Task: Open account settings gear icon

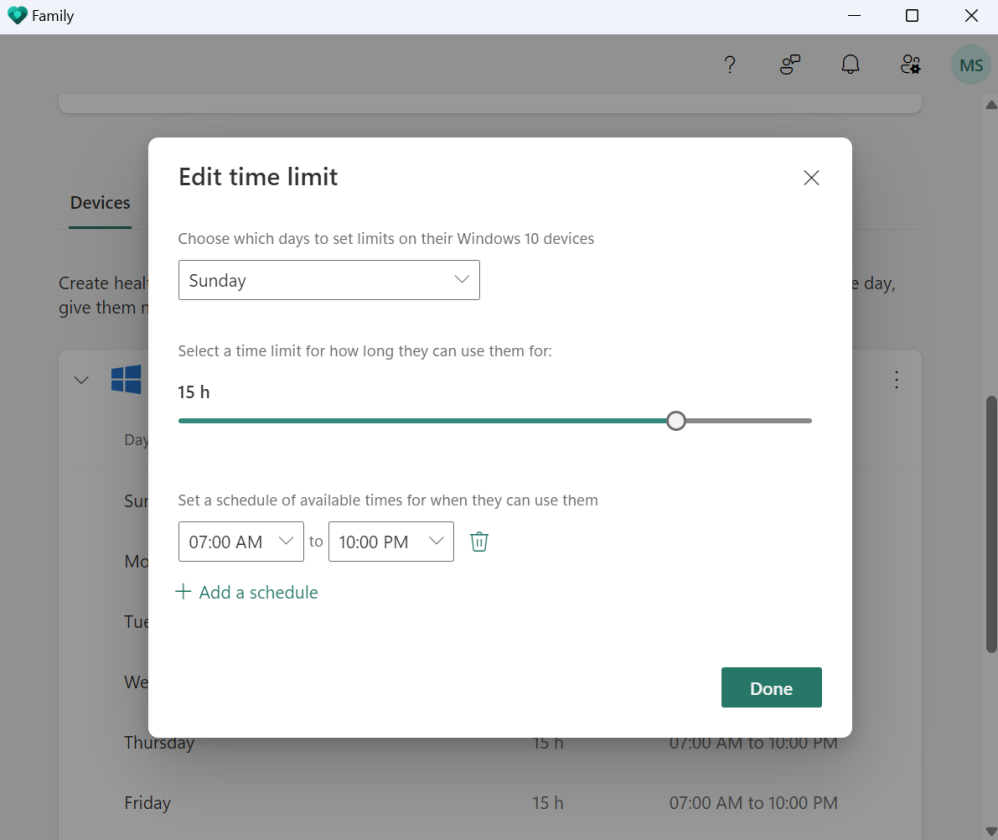Action: (x=910, y=64)
